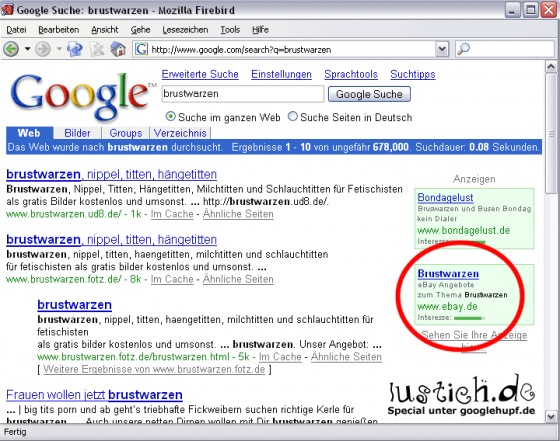Click the Reload page icon
The width and height of the screenshot is (560, 441).
pyautogui.click(x=75, y=49)
